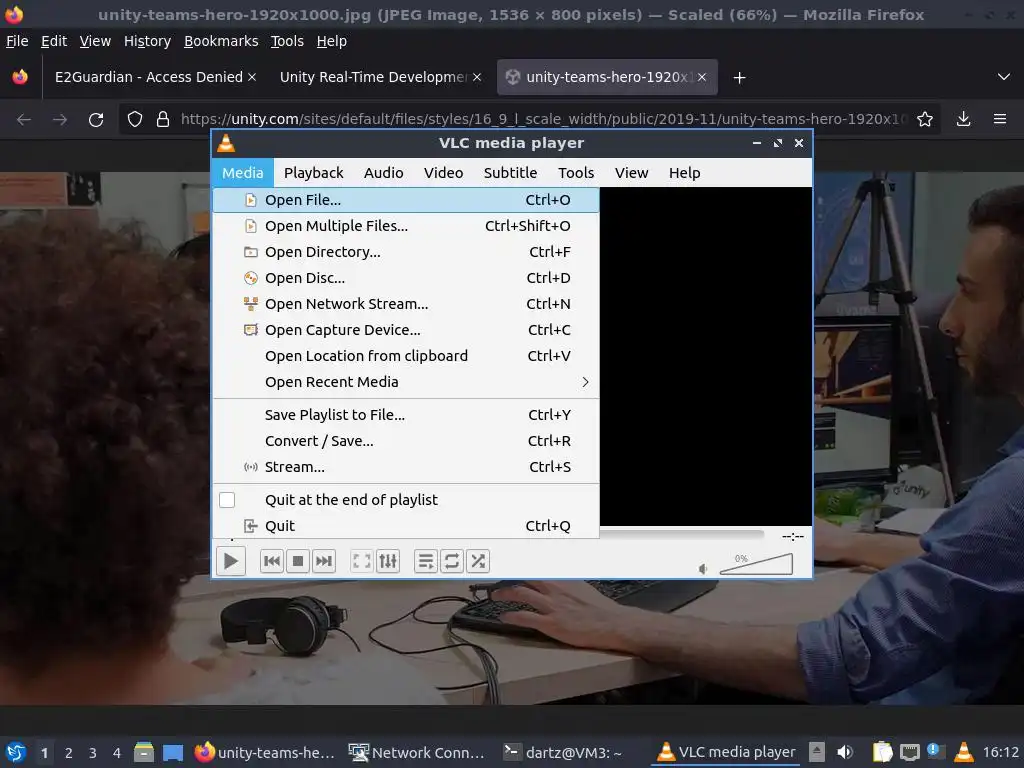Bookmark this page with star icon
1024x768 pixels.
[x=925, y=120]
